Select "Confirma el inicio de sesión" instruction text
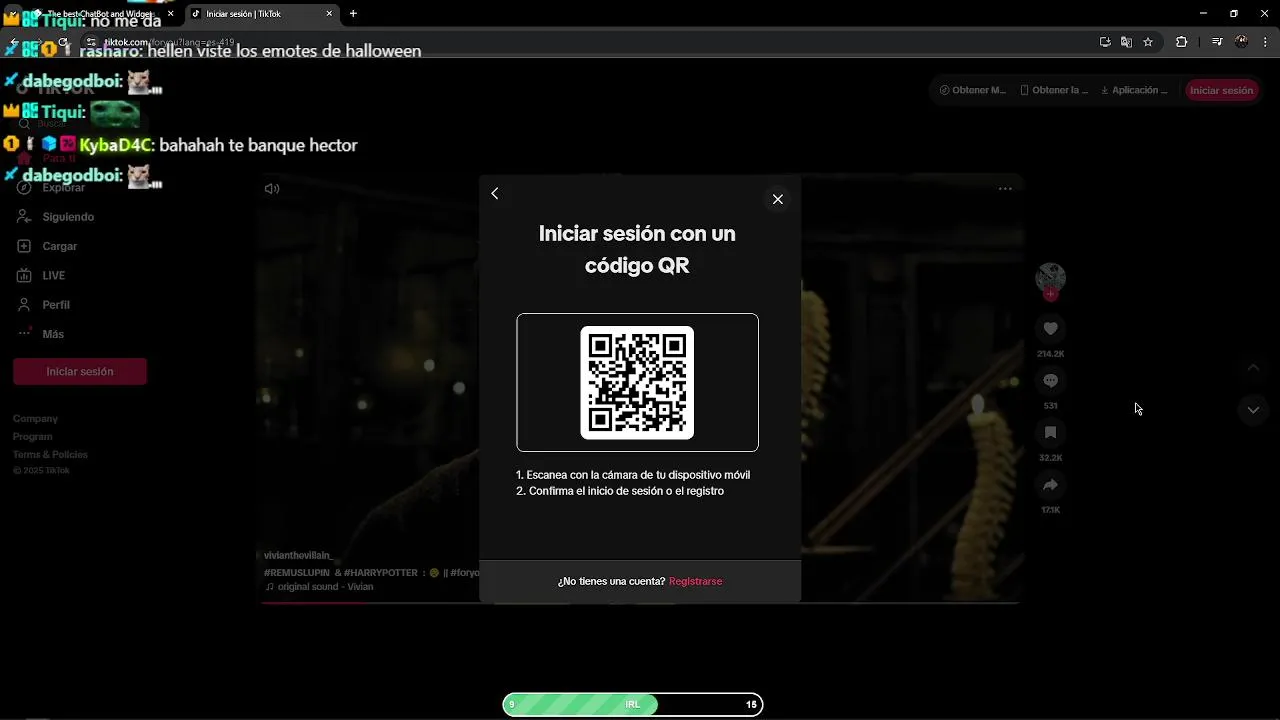Viewport: 1280px width, 720px height. (x=626, y=491)
